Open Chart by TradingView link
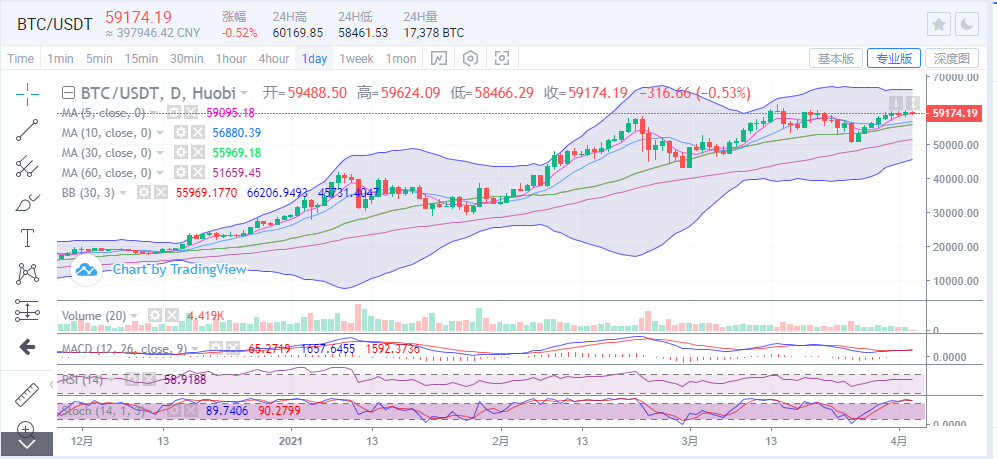This screenshot has width=997, height=459. [x=180, y=270]
